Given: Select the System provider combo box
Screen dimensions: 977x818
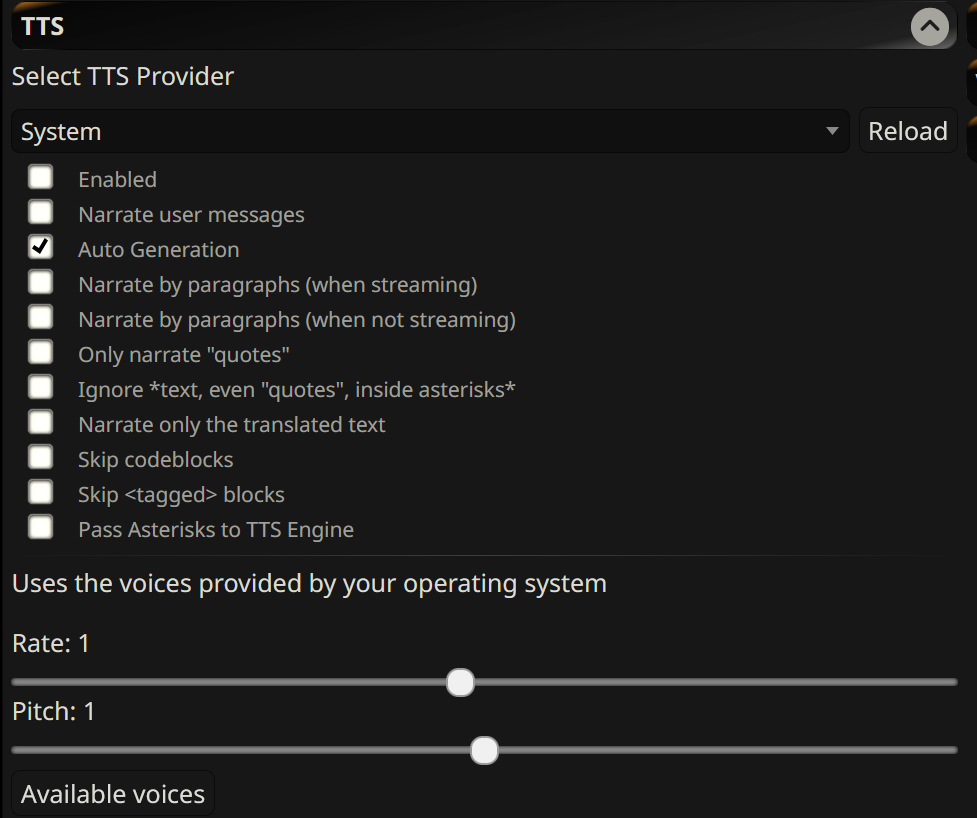Looking at the screenshot, I should 431,131.
